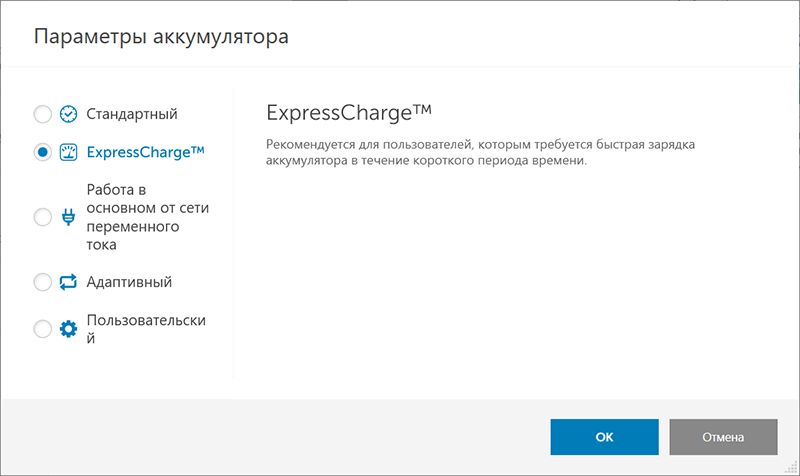The width and height of the screenshot is (800, 476).
Task: Click the Стандартный label text
Action: 132,114
